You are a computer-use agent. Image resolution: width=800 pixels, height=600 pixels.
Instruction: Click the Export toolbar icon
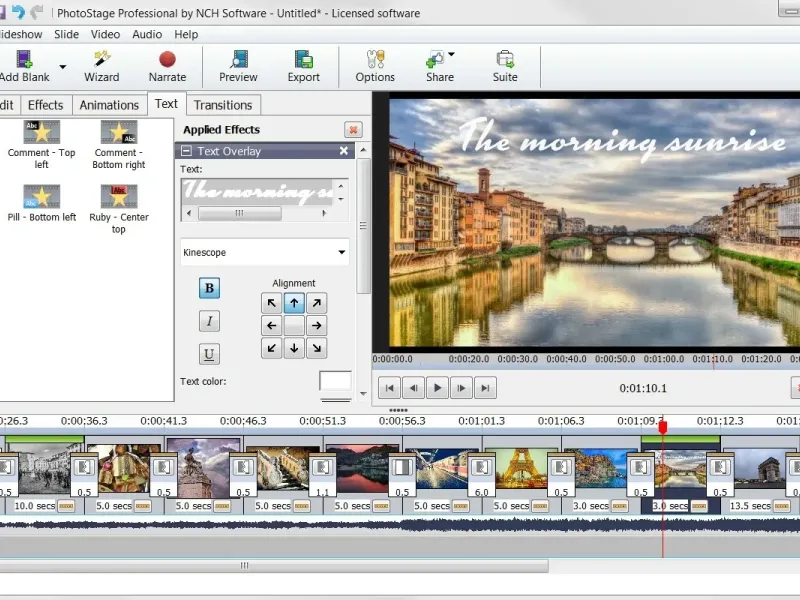click(303, 65)
